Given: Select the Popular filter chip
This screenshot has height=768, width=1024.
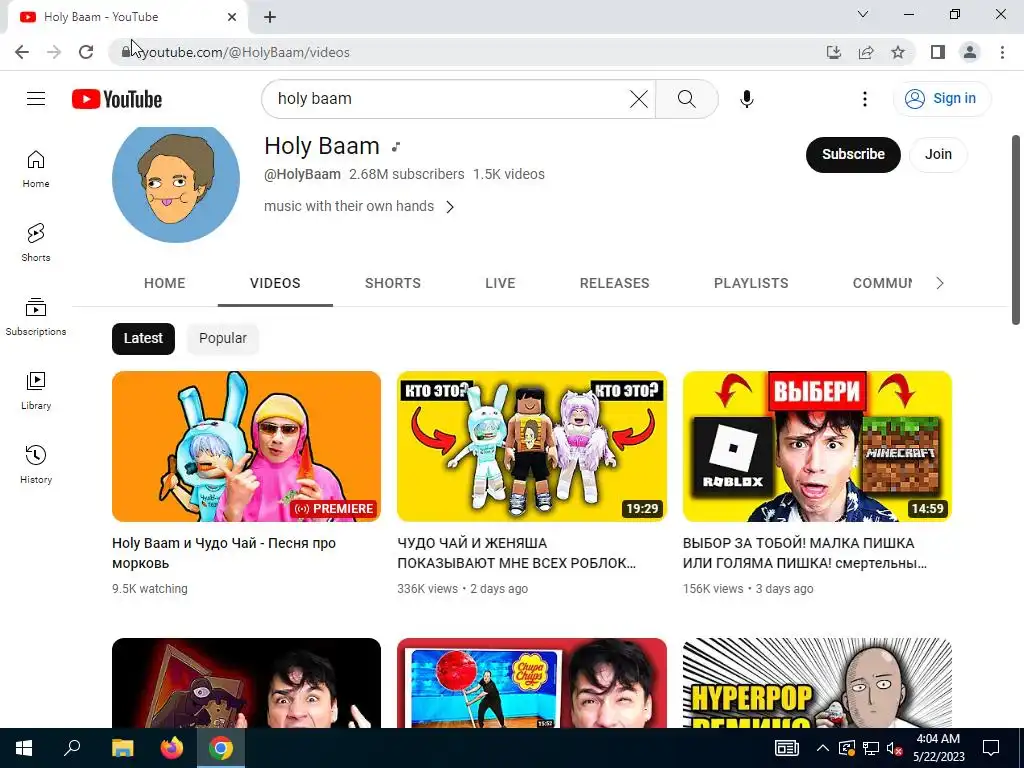Looking at the screenshot, I should (223, 338).
